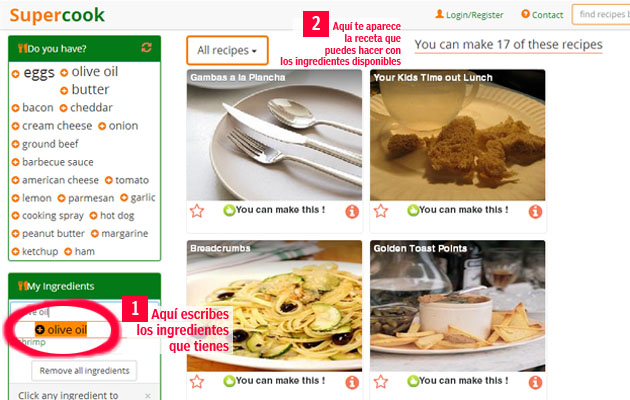Open info icon for Gambas a la Plancha
The width and height of the screenshot is (630, 400).
[352, 211]
